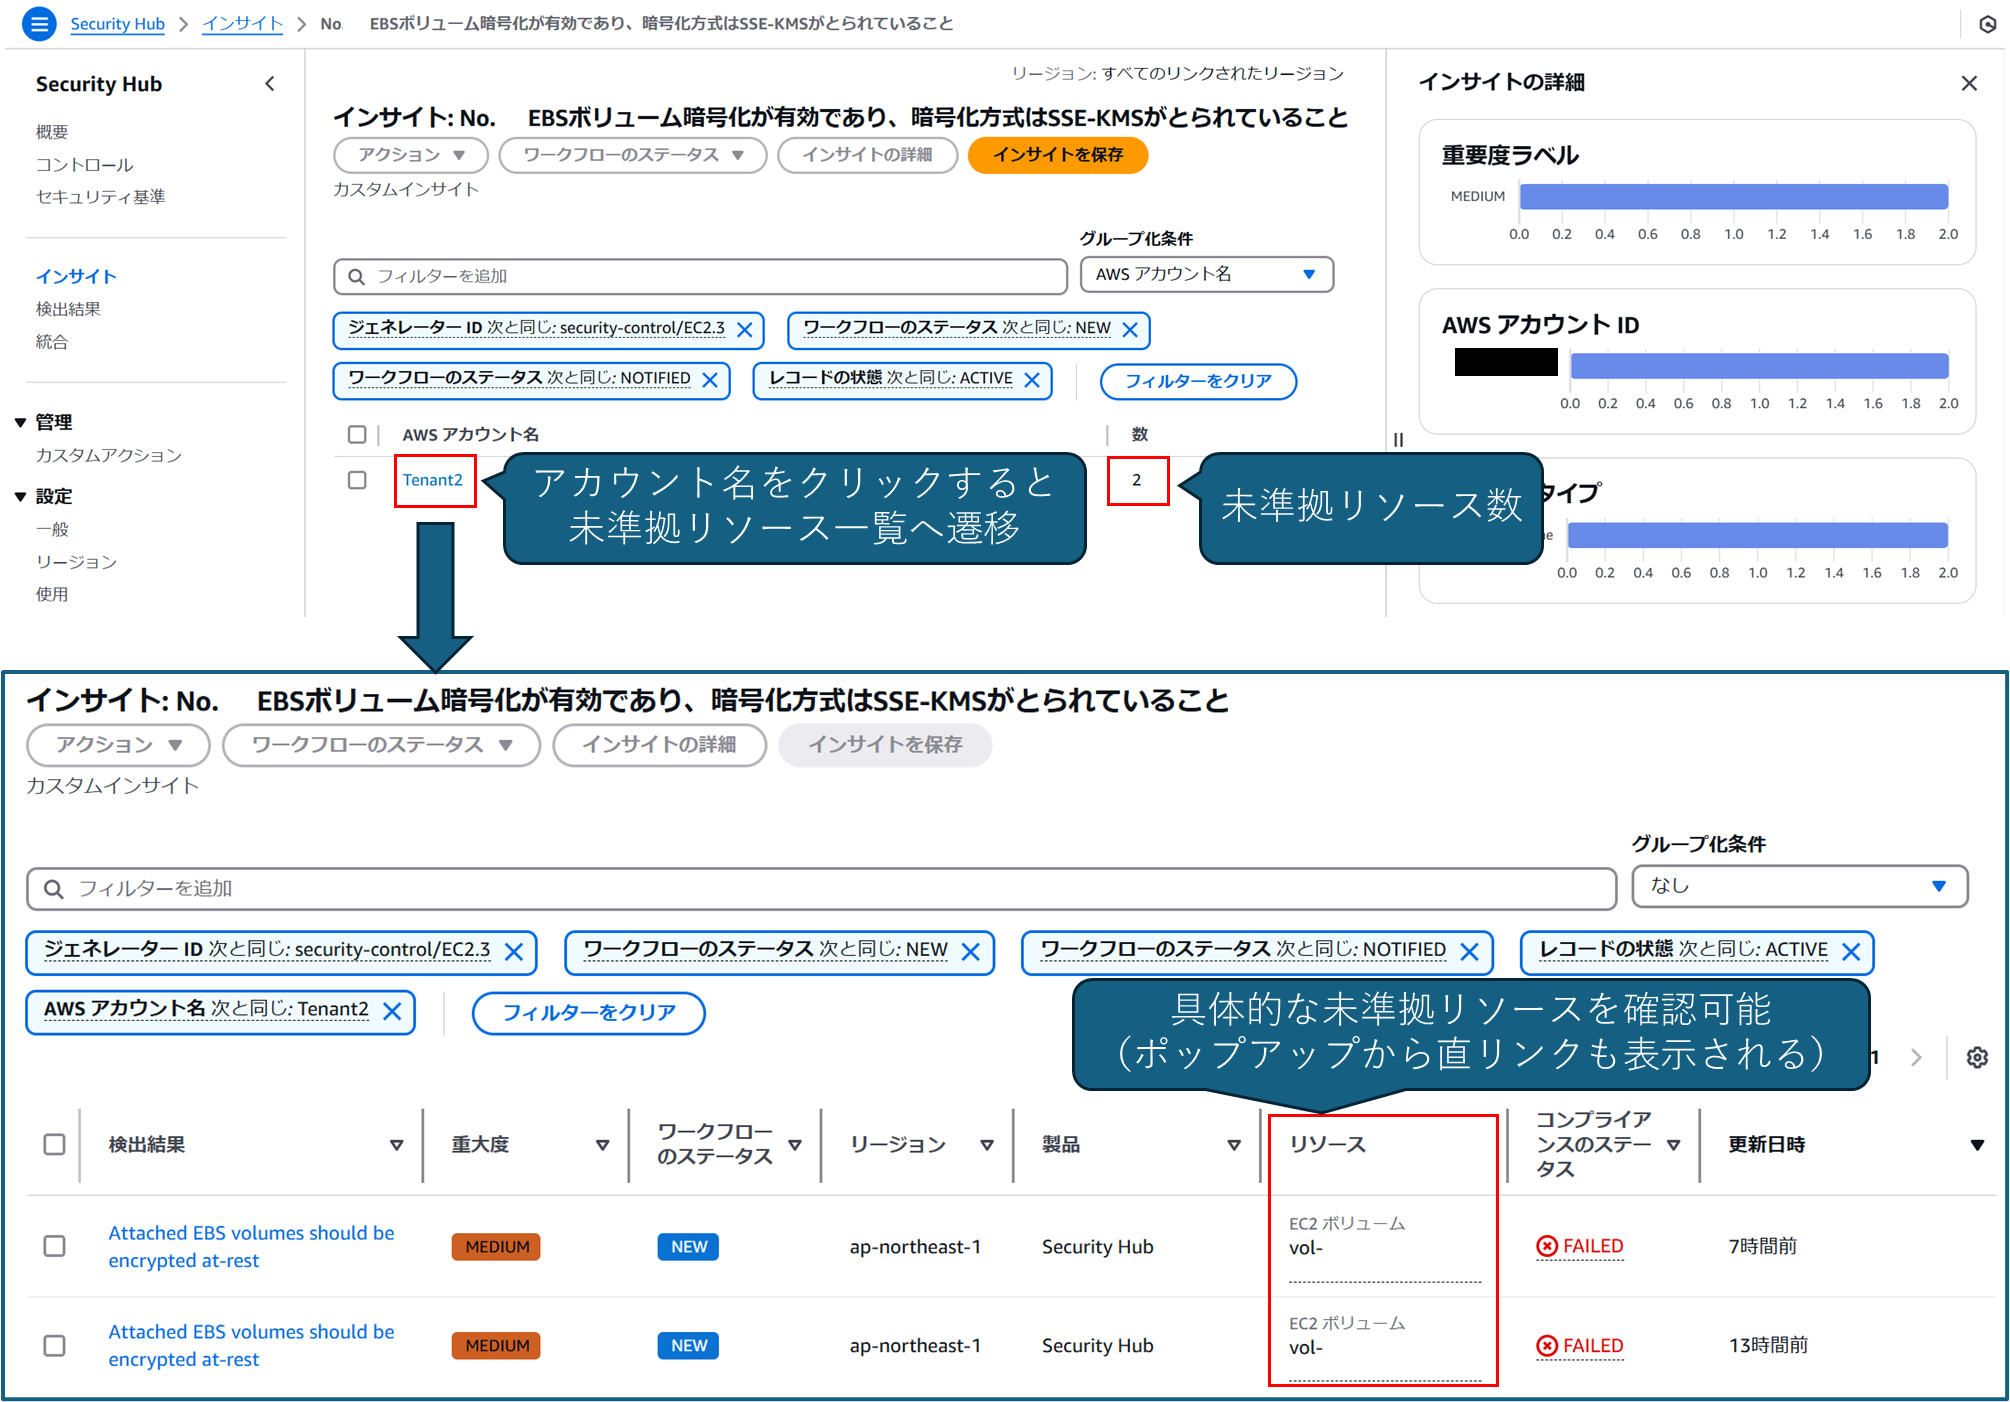Click the フィルターを追加 search field
Screen dimensions: 2010x1402
(x=700, y=276)
